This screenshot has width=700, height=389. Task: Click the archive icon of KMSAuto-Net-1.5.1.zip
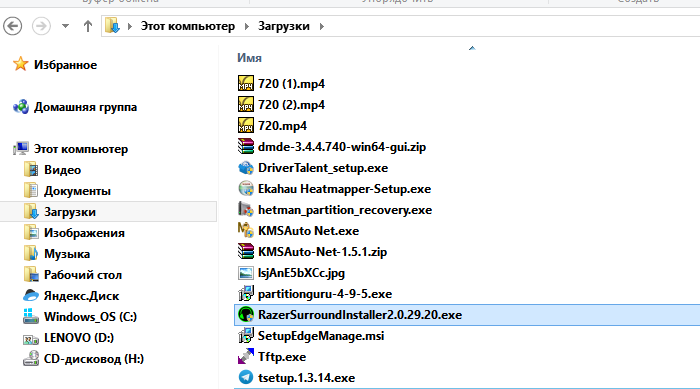point(246,251)
